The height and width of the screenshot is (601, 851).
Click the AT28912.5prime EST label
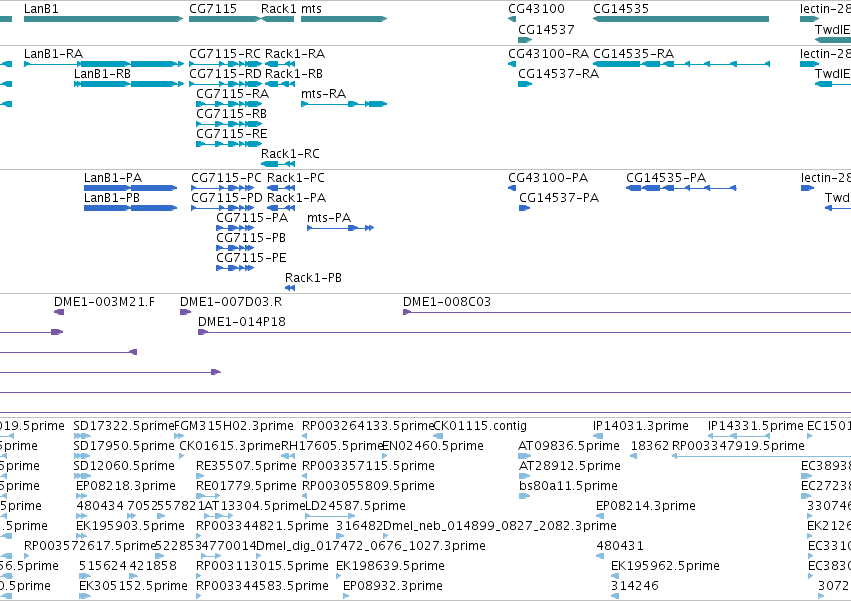click(569, 466)
